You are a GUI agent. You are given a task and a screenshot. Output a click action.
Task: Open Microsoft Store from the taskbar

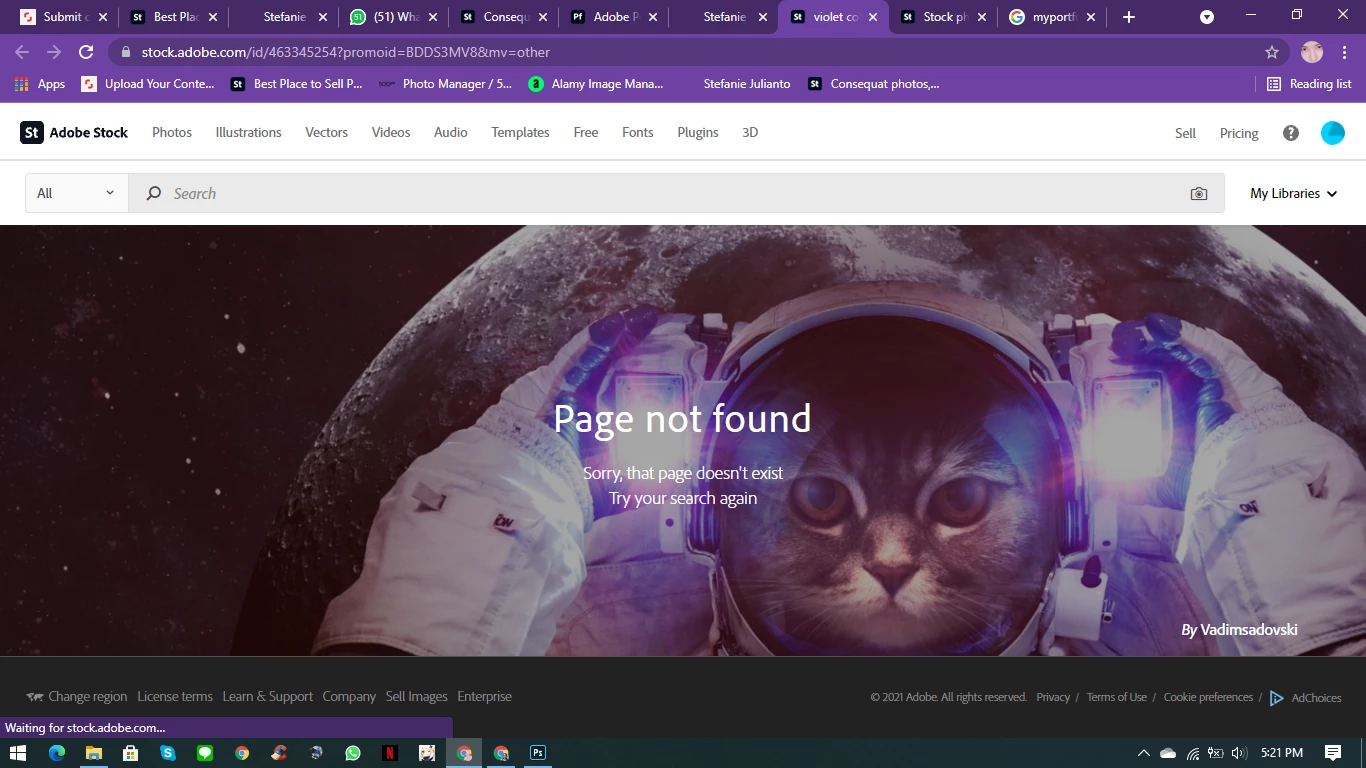point(131,753)
